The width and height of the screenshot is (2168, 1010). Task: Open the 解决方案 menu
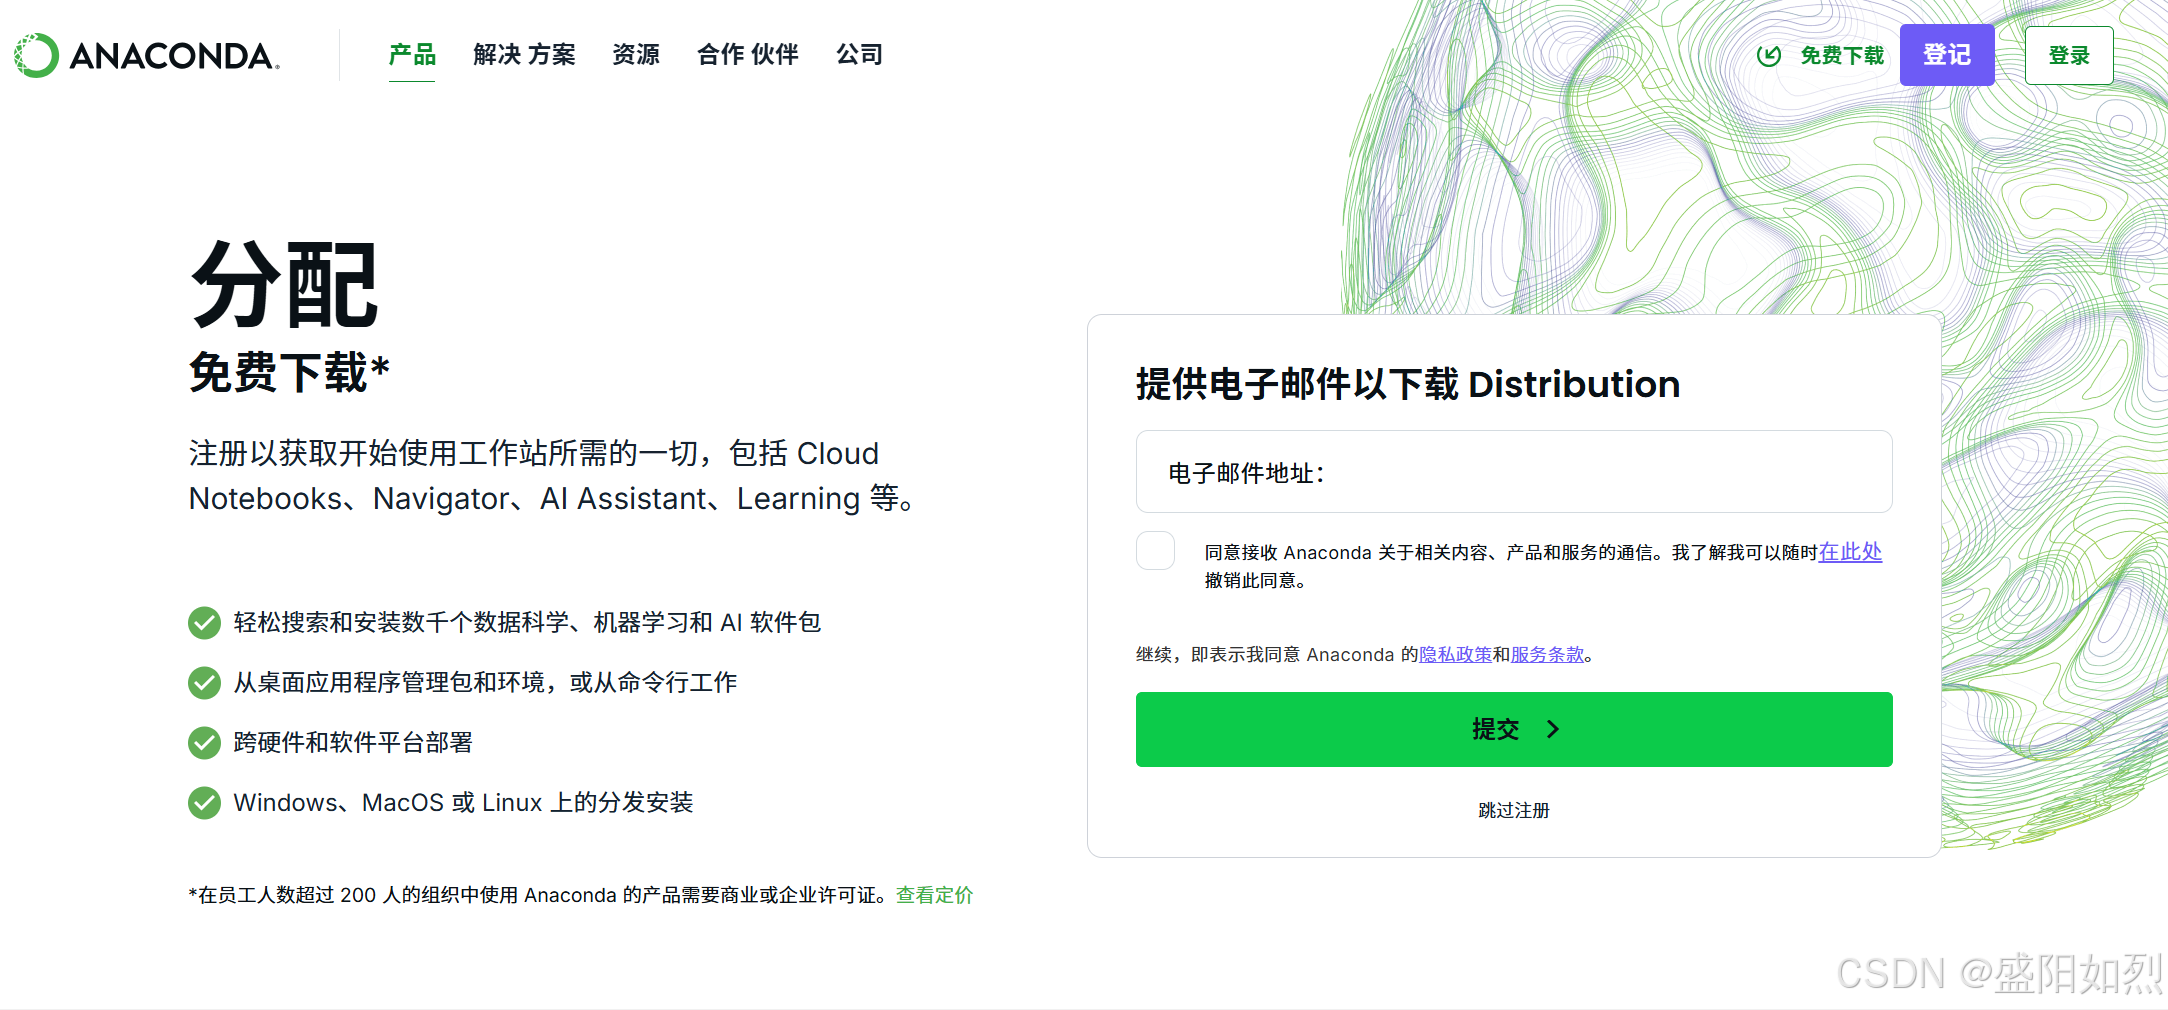pyautogui.click(x=525, y=55)
